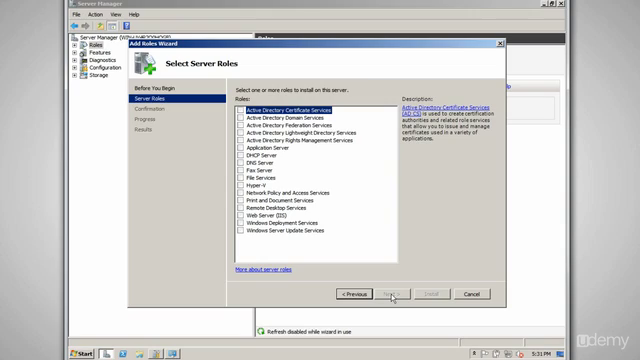Click the green Refresh icon in status area

pos(261,331)
